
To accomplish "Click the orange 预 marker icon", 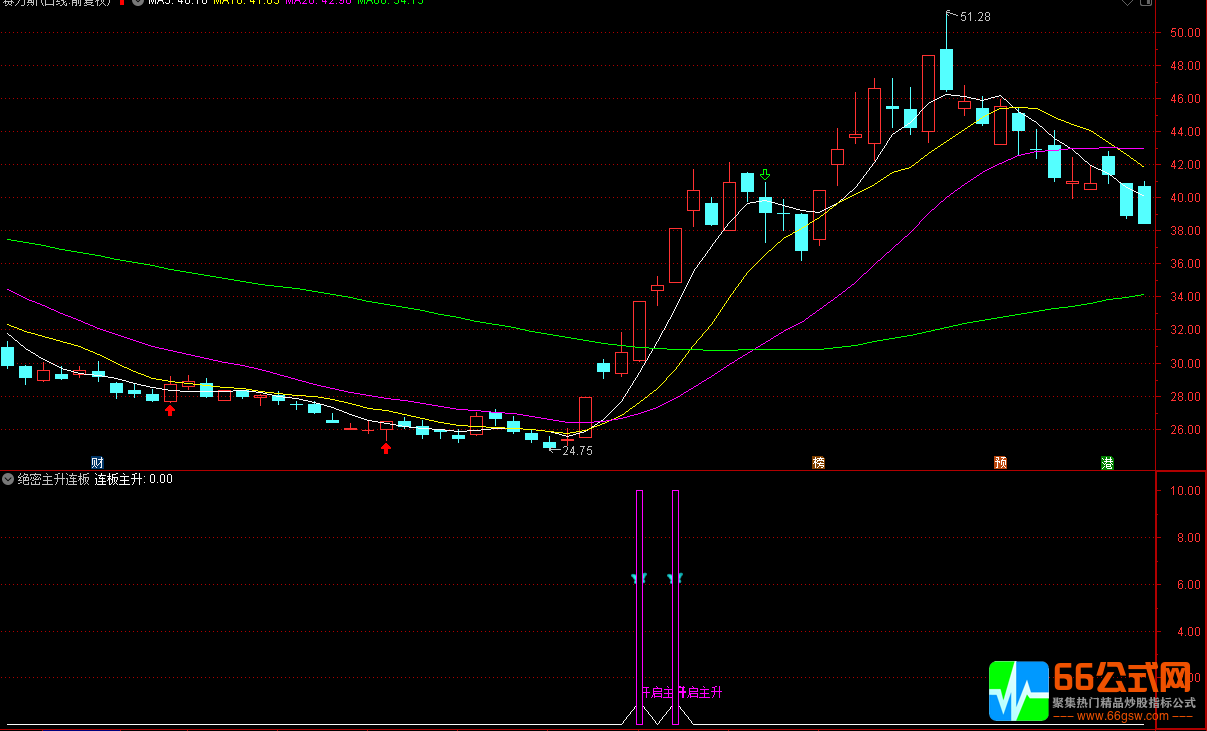I will 1000,462.
